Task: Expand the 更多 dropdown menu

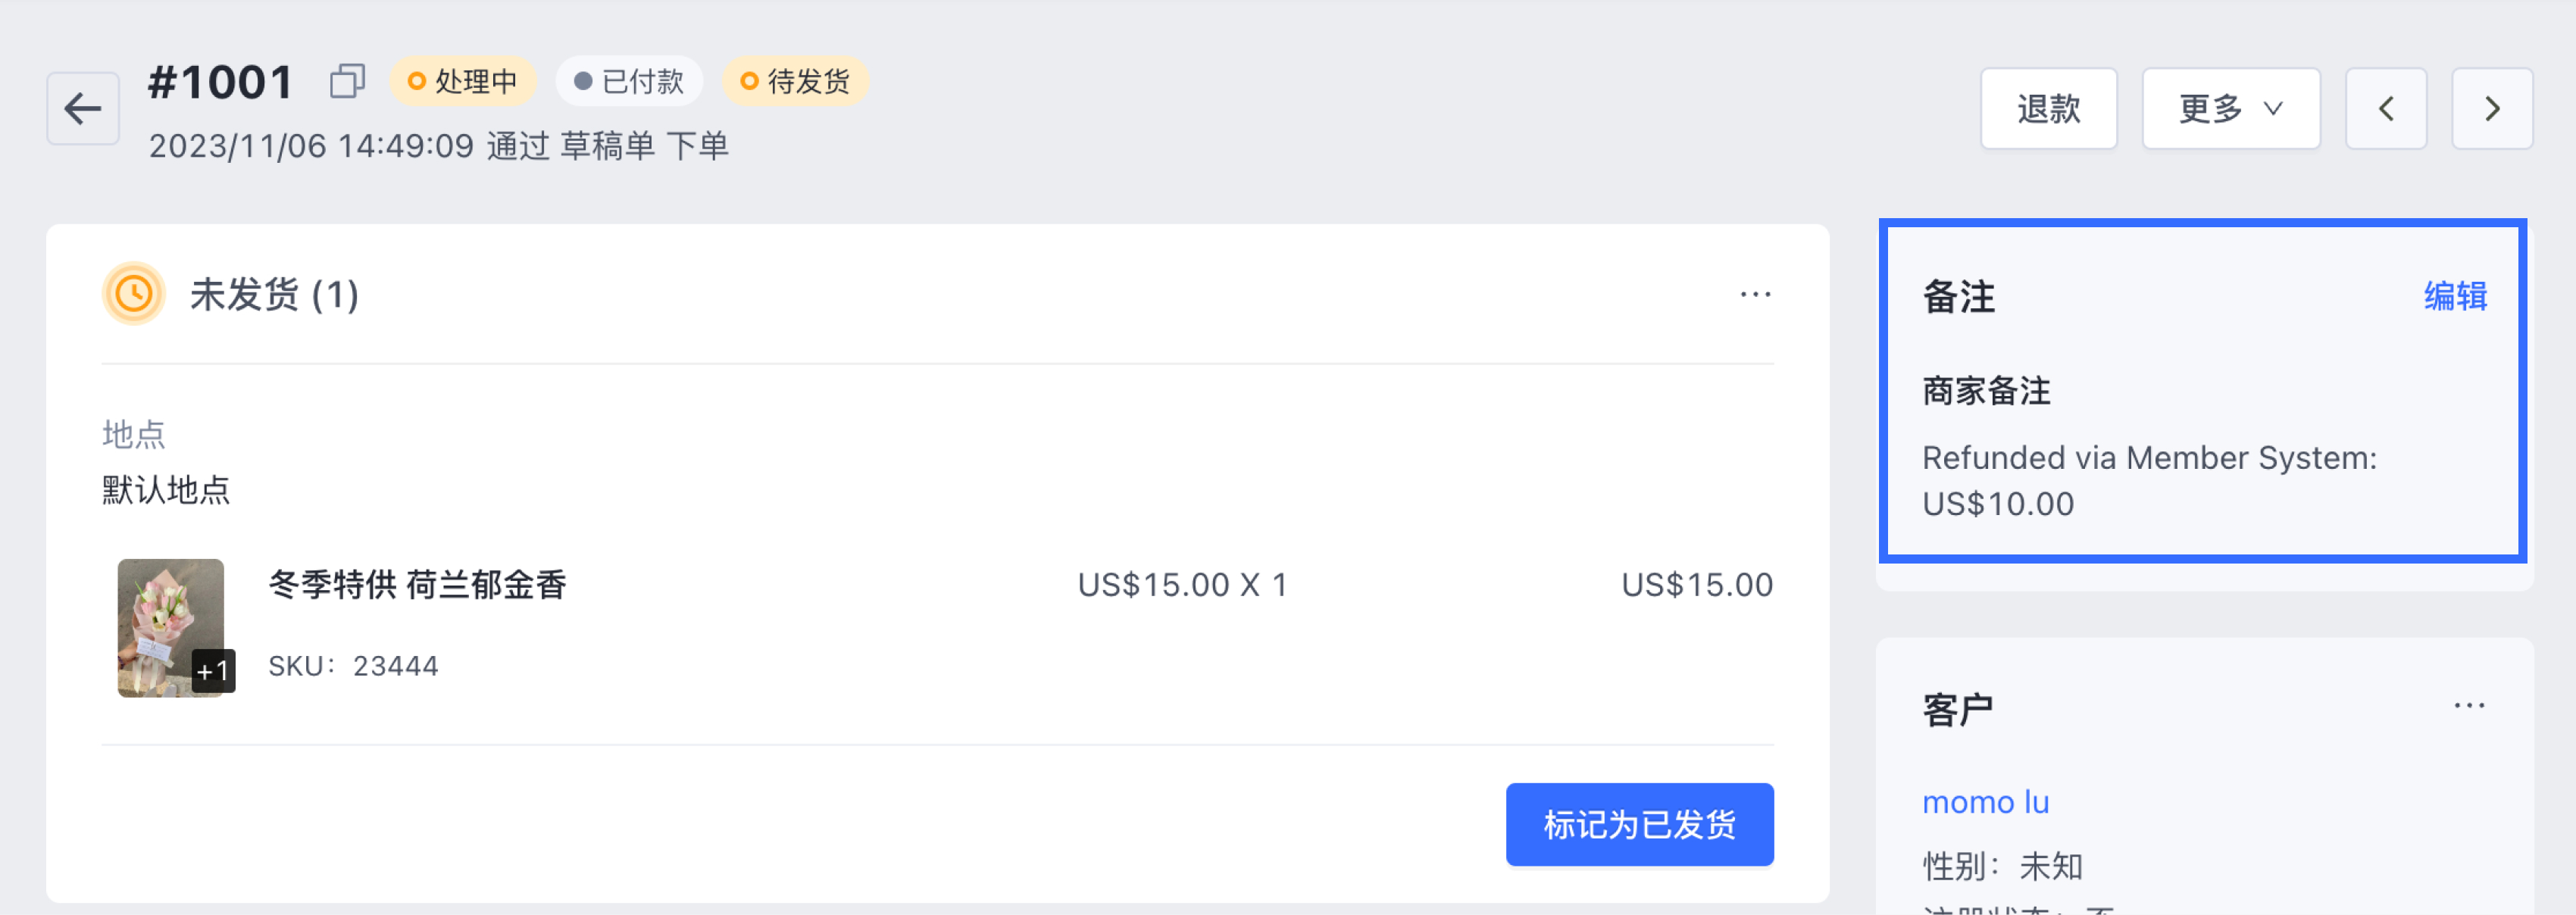Action: coord(2231,108)
